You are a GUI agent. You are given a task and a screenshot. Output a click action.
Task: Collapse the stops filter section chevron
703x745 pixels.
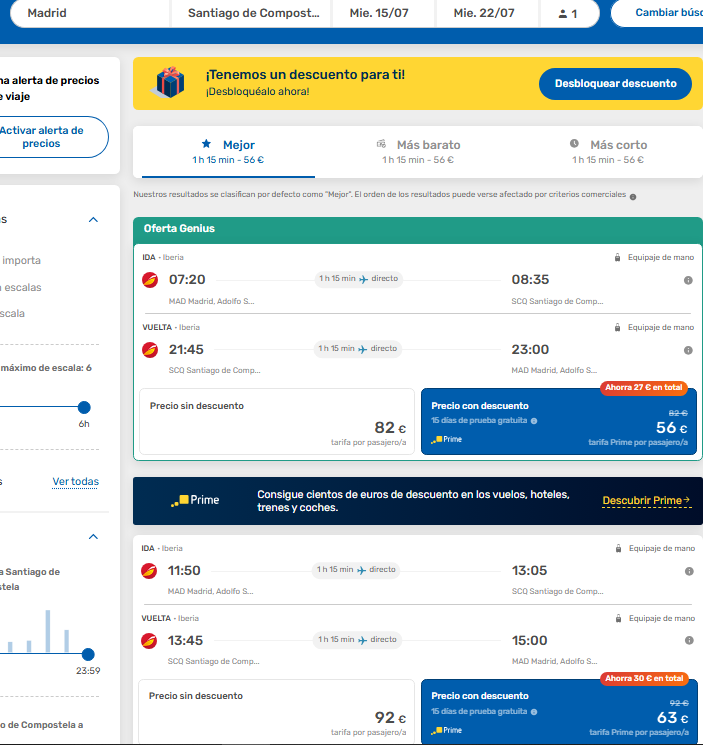tap(93, 220)
